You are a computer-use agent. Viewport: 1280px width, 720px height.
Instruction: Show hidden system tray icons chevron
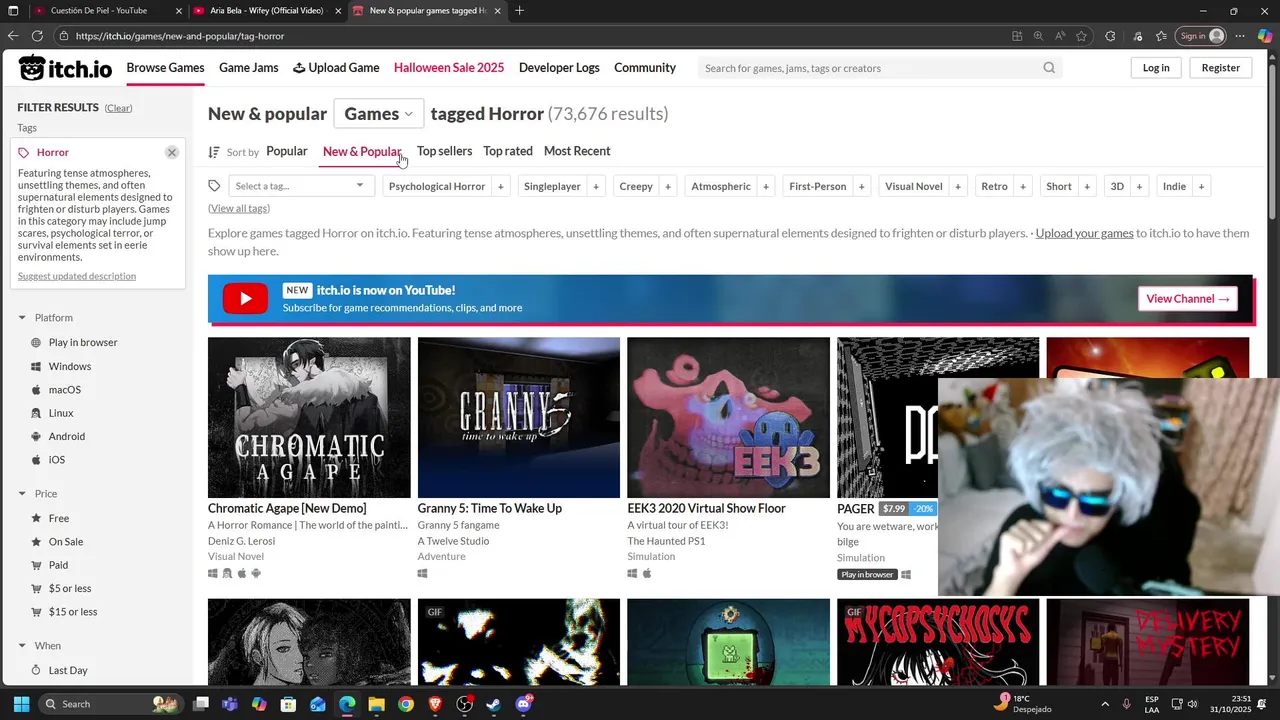click(x=1105, y=704)
